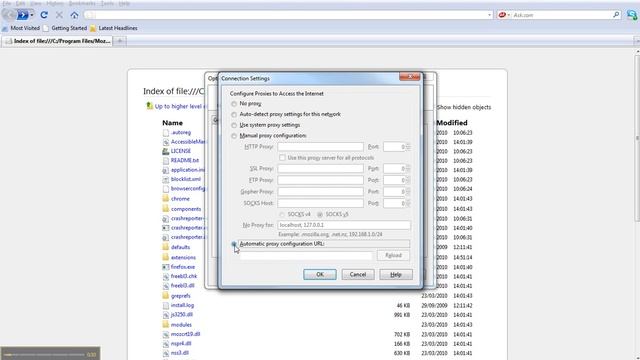
Task: Click the Ask.com search engine icon
Action: point(502,15)
